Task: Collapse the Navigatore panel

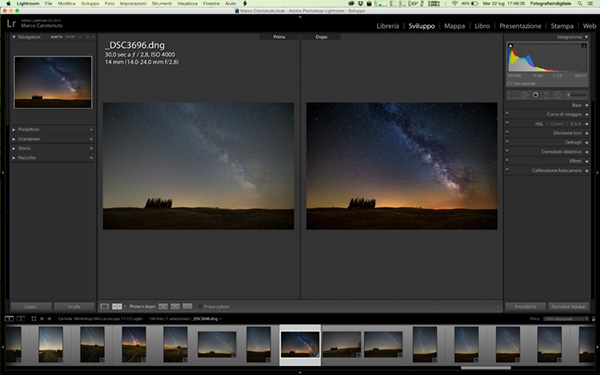Action: point(14,37)
